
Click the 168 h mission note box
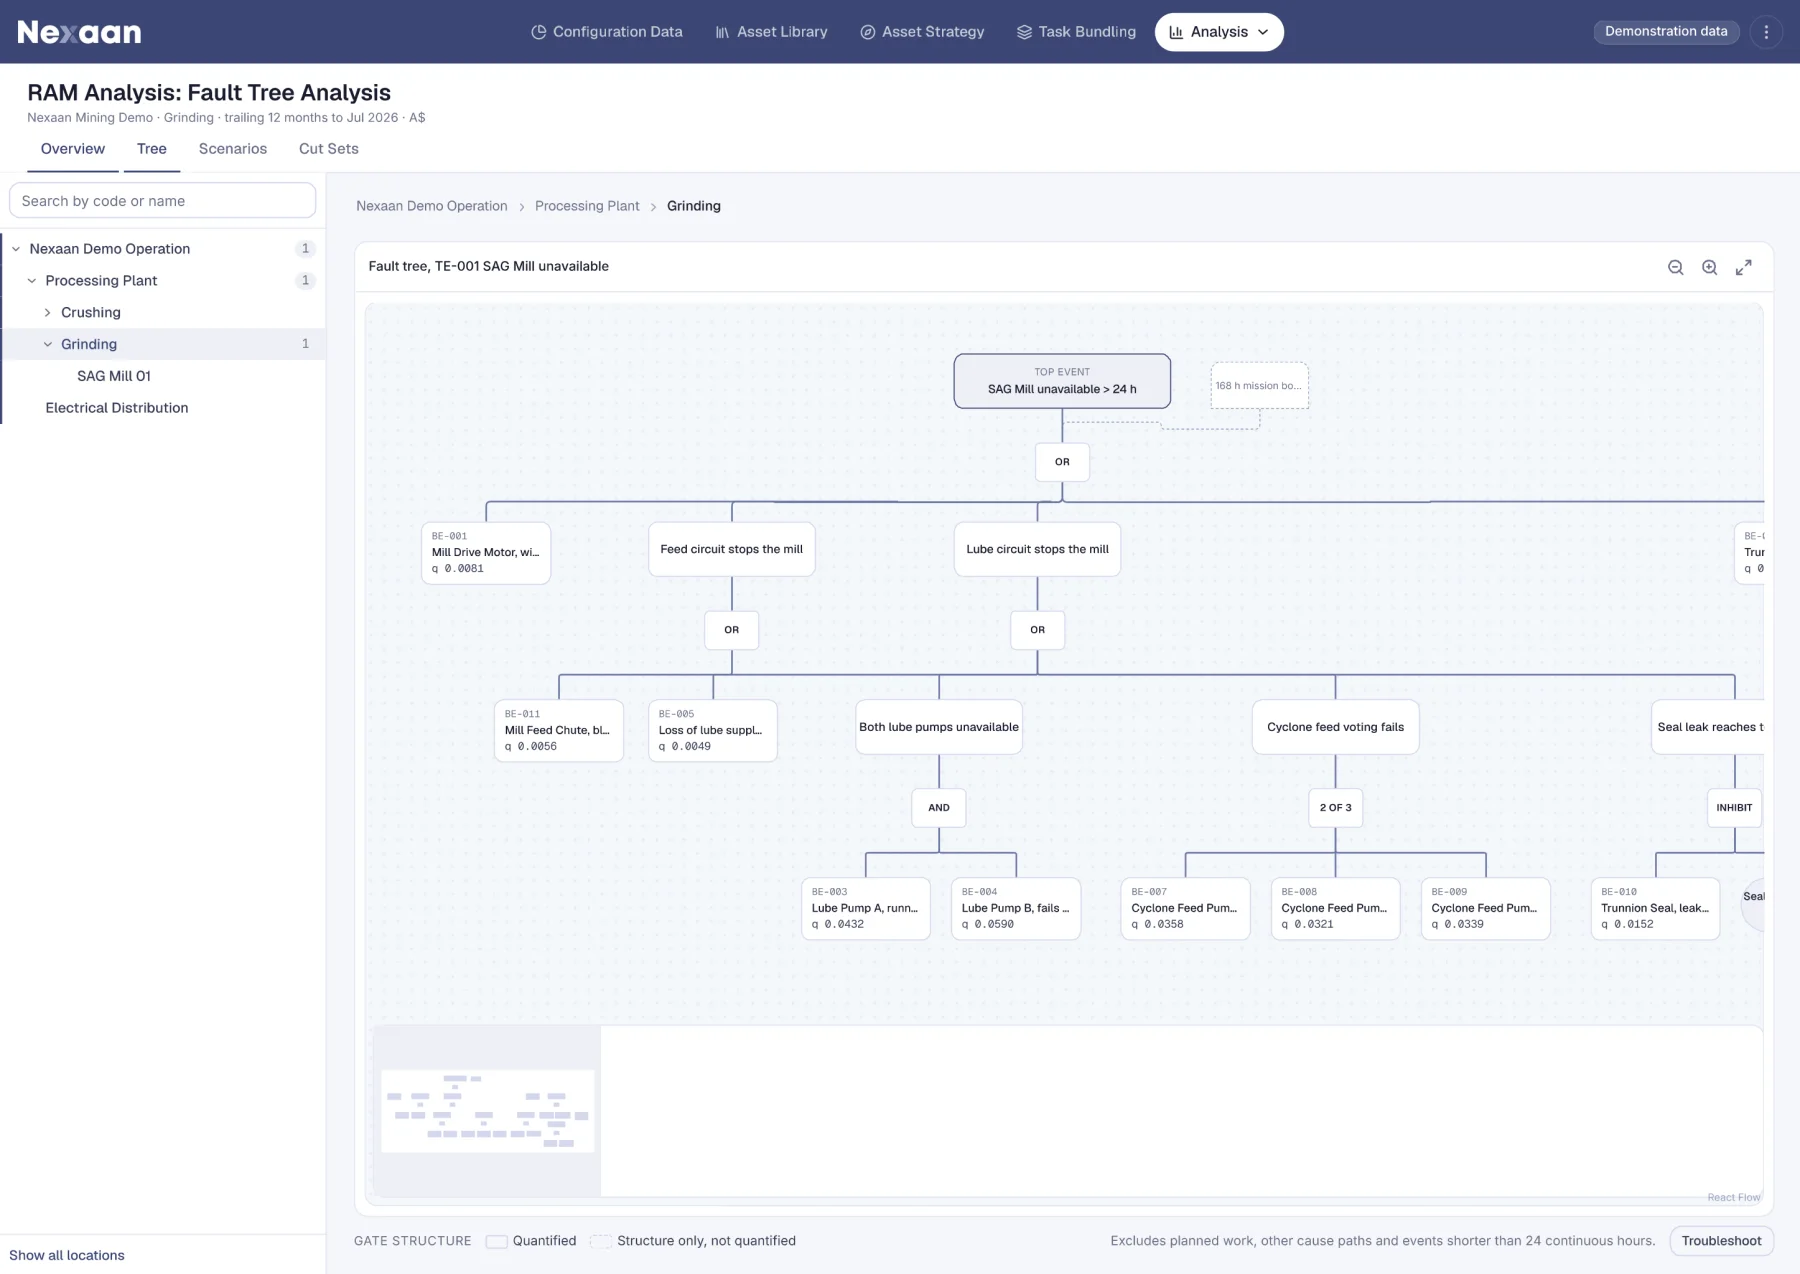1259,386
